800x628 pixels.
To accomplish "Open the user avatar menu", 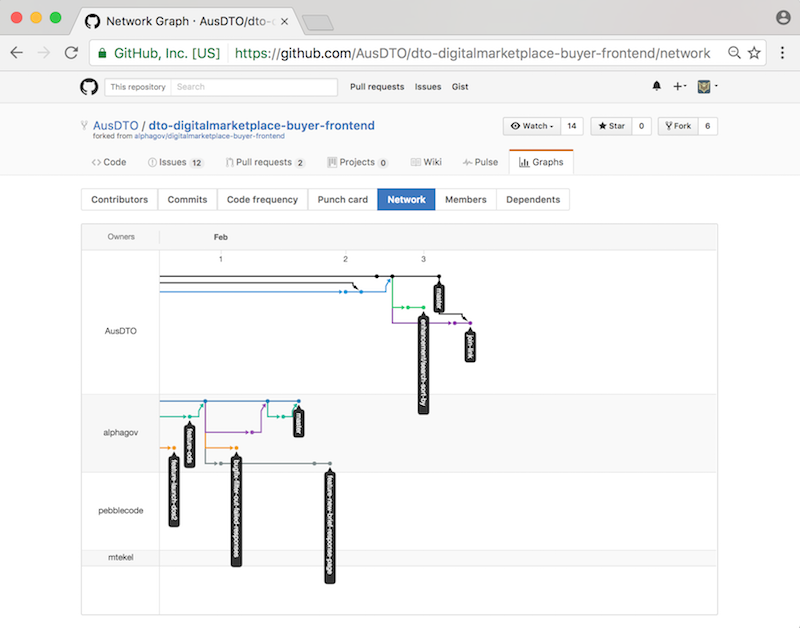I will [707, 86].
